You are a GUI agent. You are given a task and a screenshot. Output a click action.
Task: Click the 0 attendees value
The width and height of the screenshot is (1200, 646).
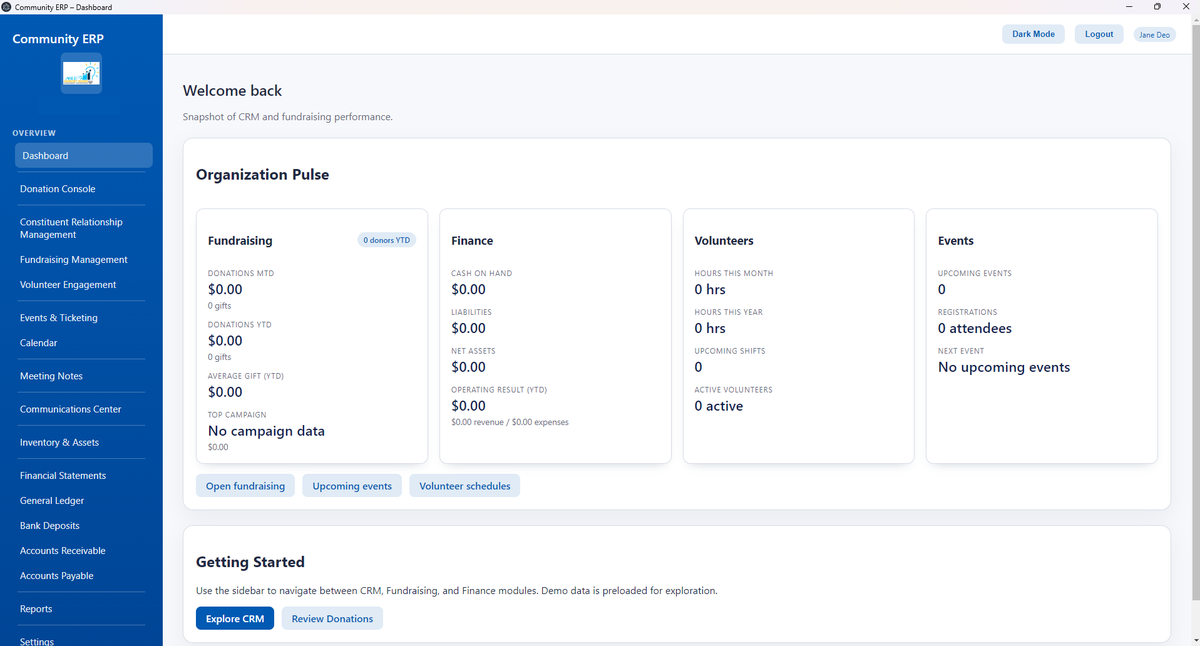(975, 328)
